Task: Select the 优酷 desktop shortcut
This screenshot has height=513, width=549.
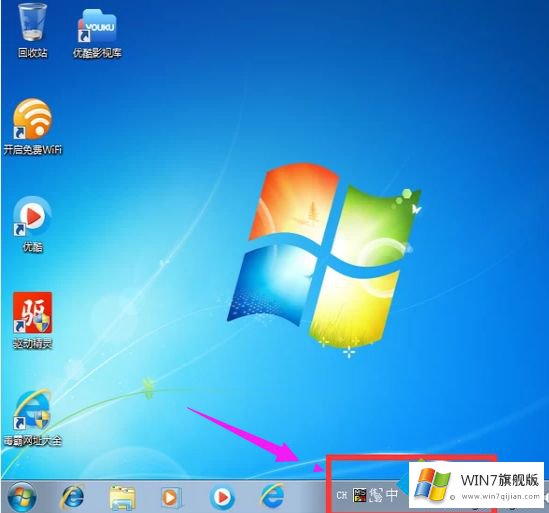Action: pyautogui.click(x=33, y=224)
